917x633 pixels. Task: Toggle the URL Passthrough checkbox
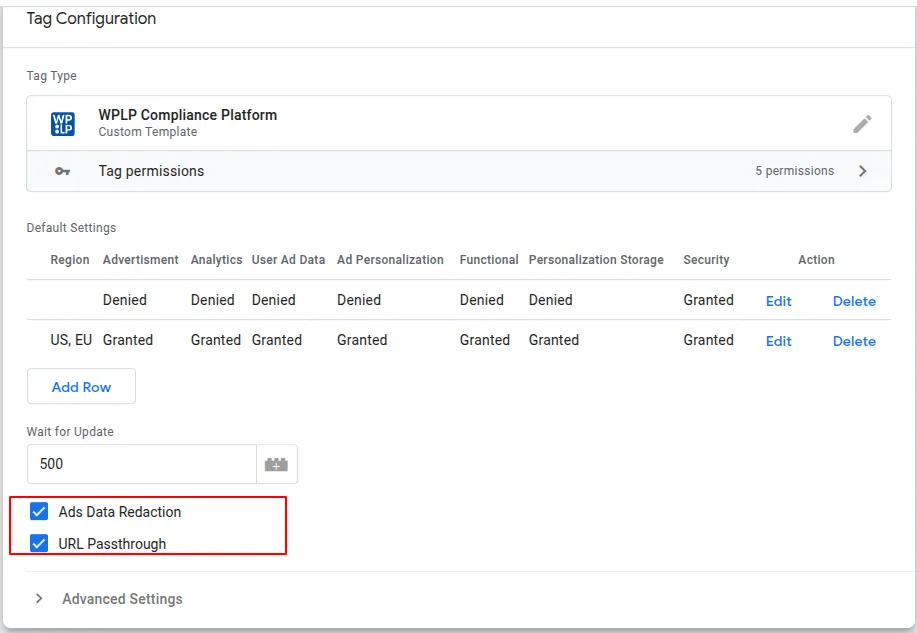(39, 543)
